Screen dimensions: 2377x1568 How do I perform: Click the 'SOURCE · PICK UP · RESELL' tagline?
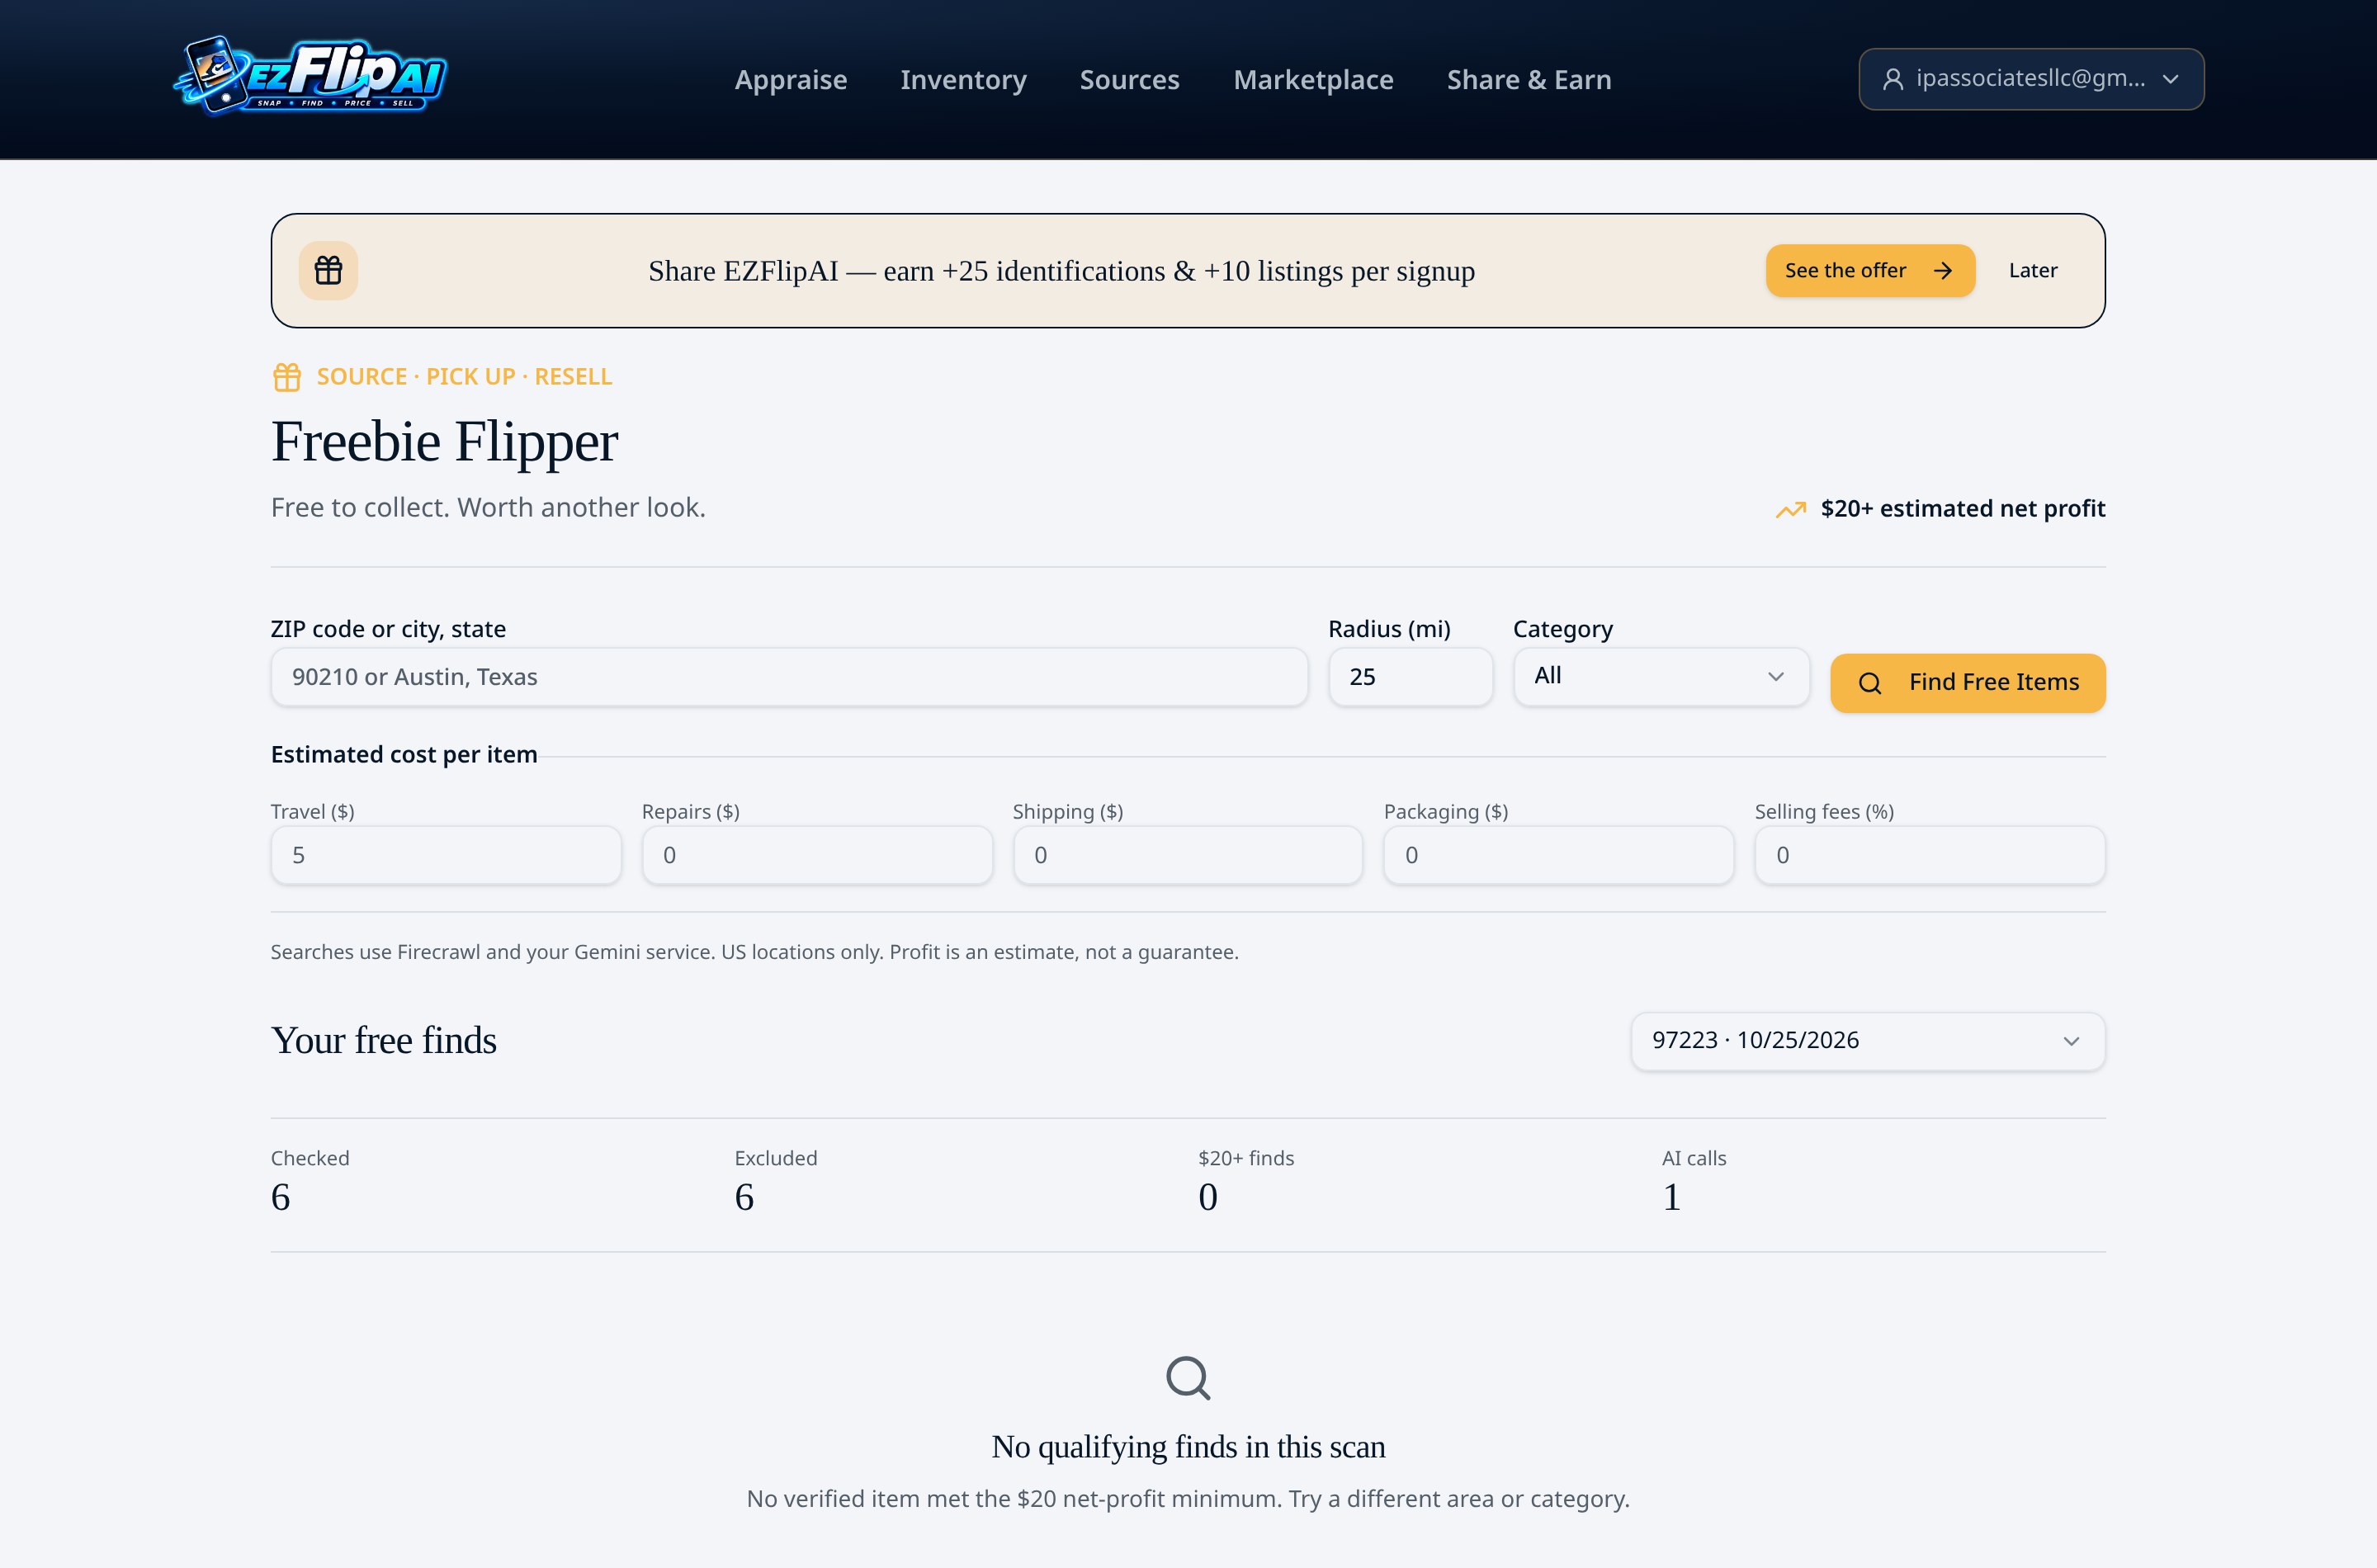(x=464, y=377)
